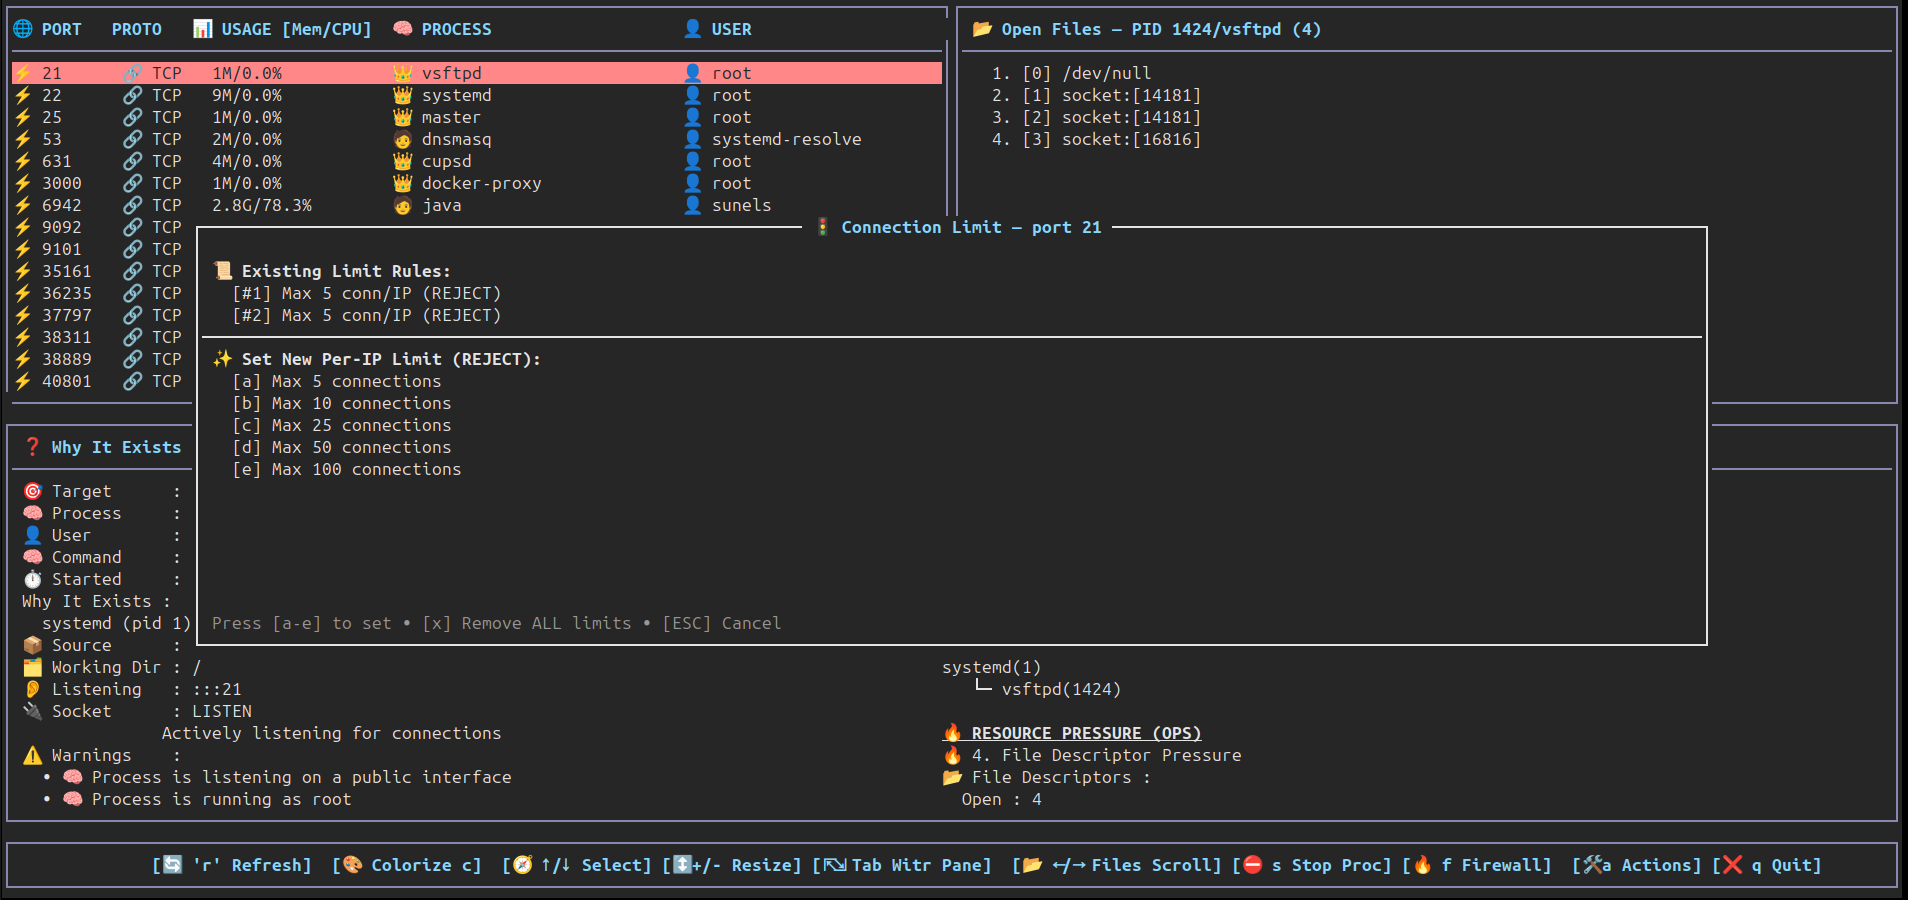Open the Why It Exists pane header
This screenshot has width=1908, height=900.
click(116, 447)
